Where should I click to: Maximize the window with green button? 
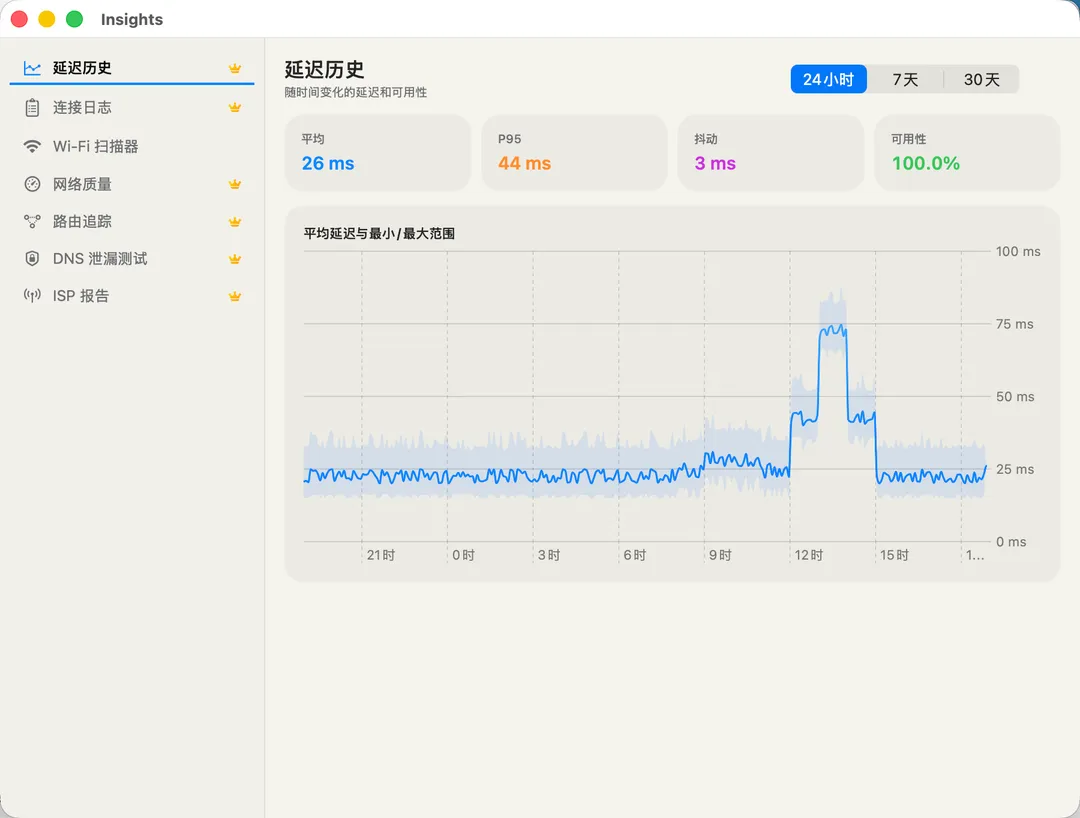point(74,19)
